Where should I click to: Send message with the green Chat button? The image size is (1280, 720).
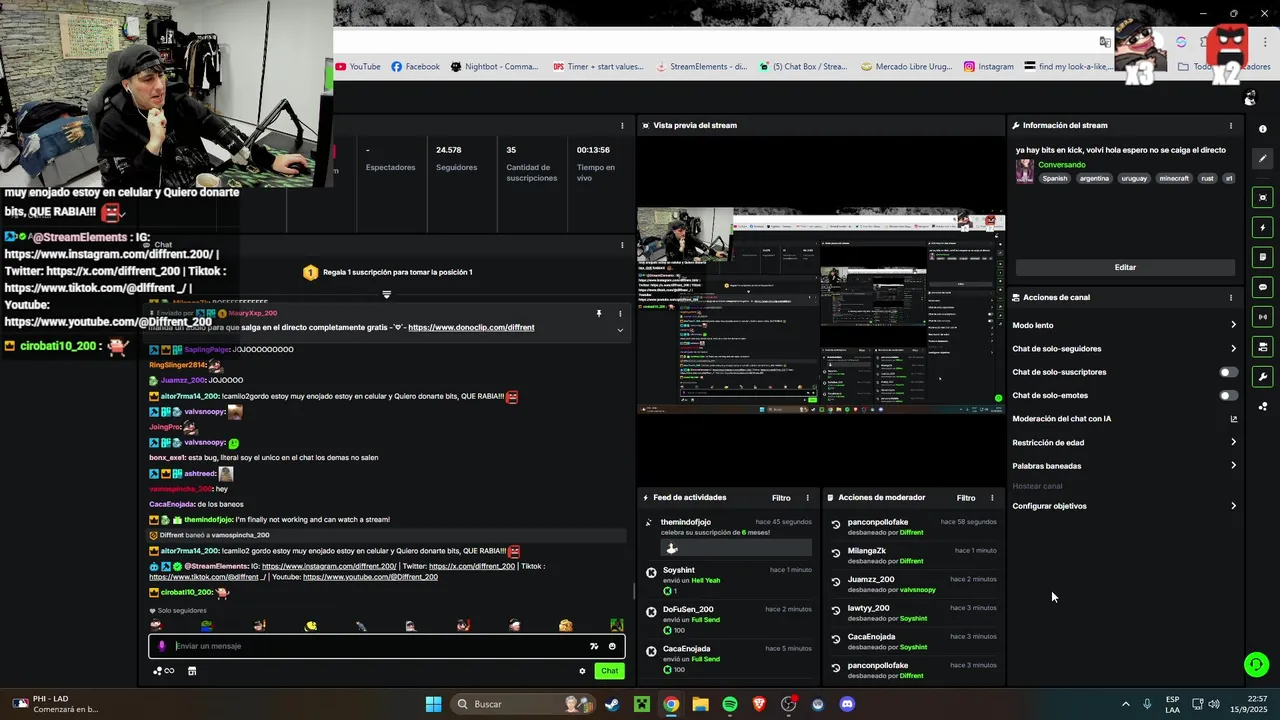point(609,671)
